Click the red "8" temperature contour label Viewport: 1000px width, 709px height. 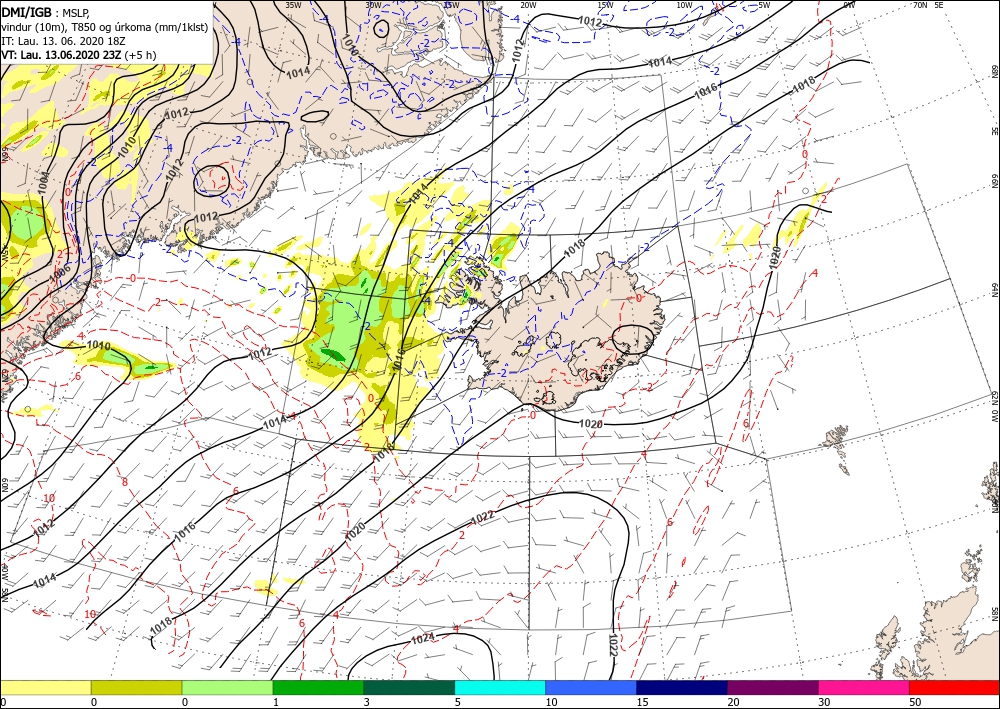[124, 482]
